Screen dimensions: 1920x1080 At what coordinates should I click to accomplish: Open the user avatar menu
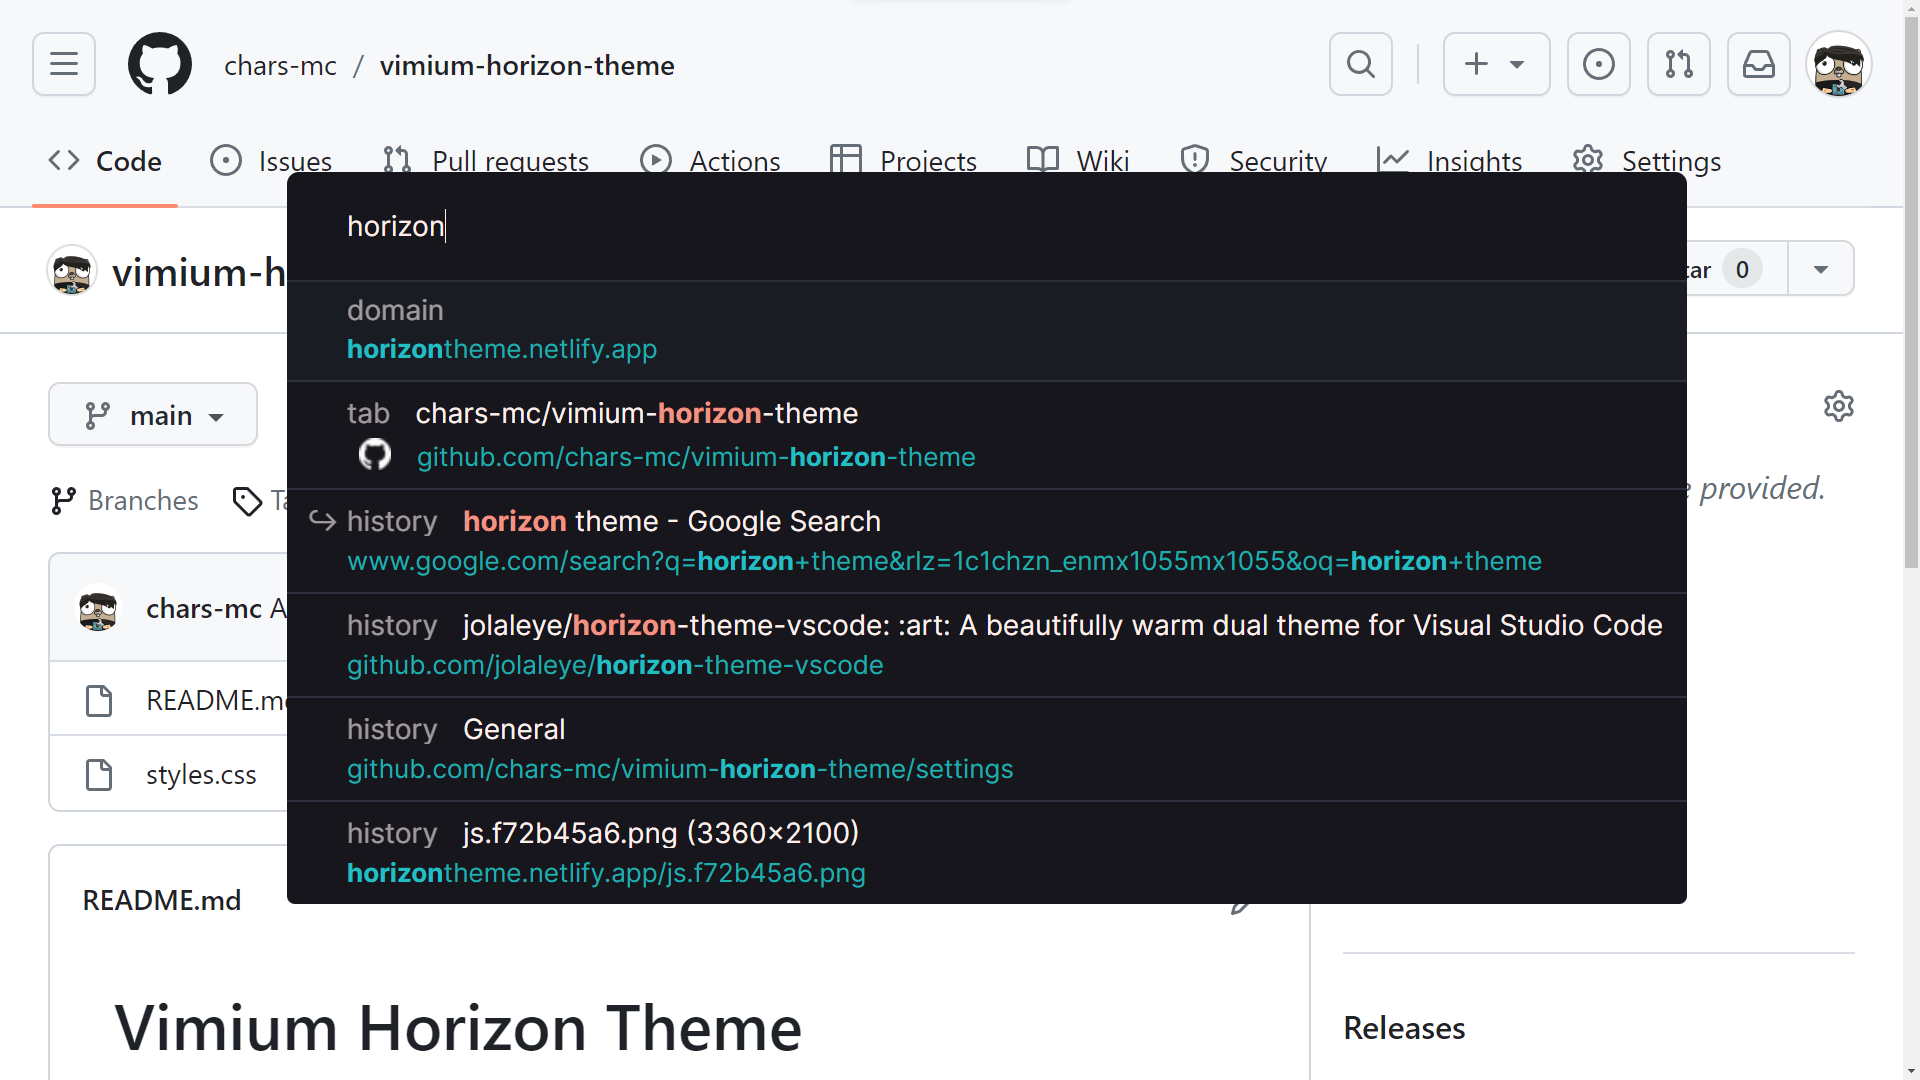pyautogui.click(x=1838, y=64)
